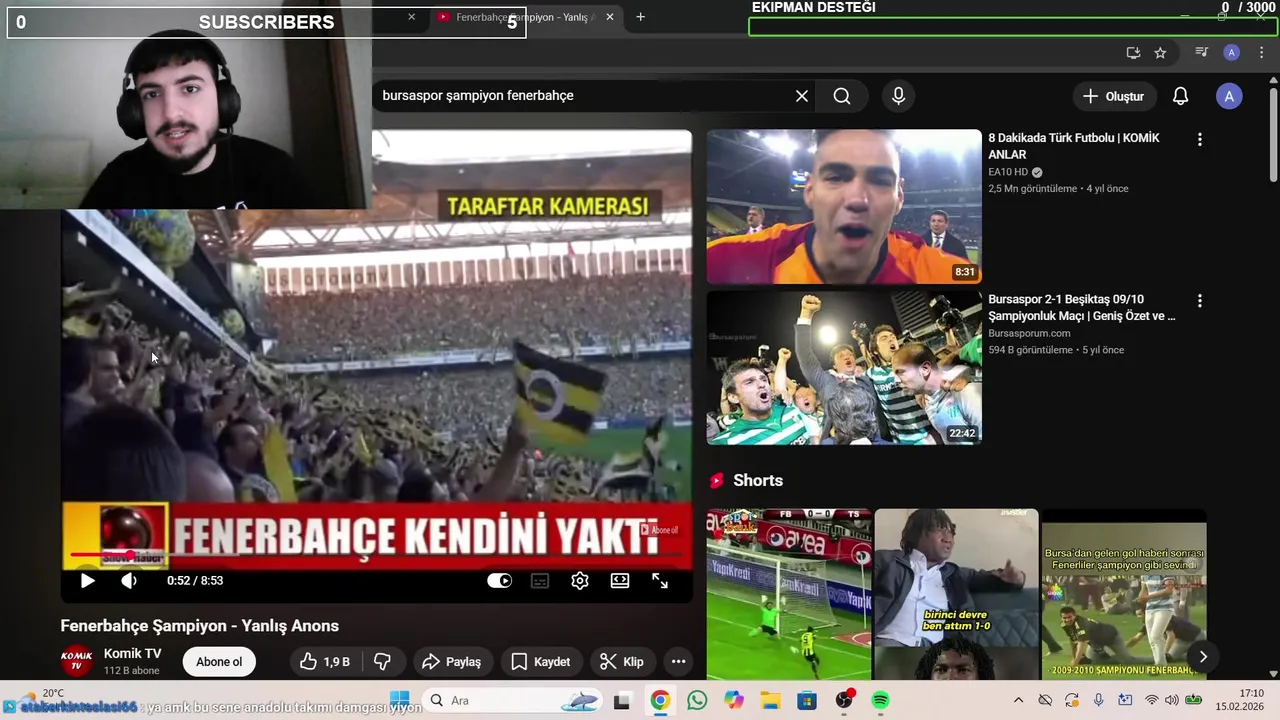The image size is (1280, 720).
Task: Open Chrome media controls icon
Action: coord(1202,53)
